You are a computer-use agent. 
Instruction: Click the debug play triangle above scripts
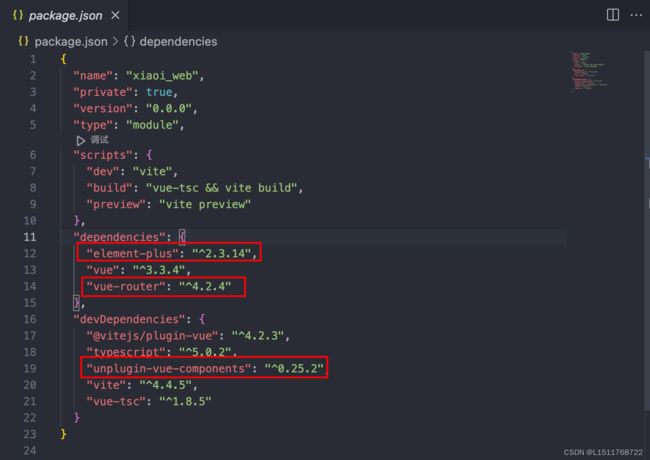click(x=81, y=141)
